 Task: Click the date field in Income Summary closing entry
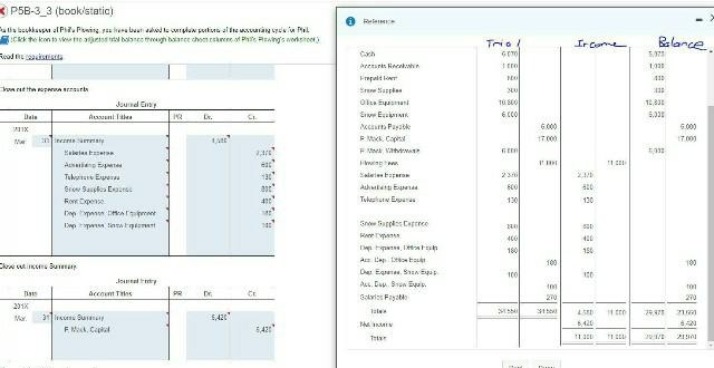[x=41, y=317]
